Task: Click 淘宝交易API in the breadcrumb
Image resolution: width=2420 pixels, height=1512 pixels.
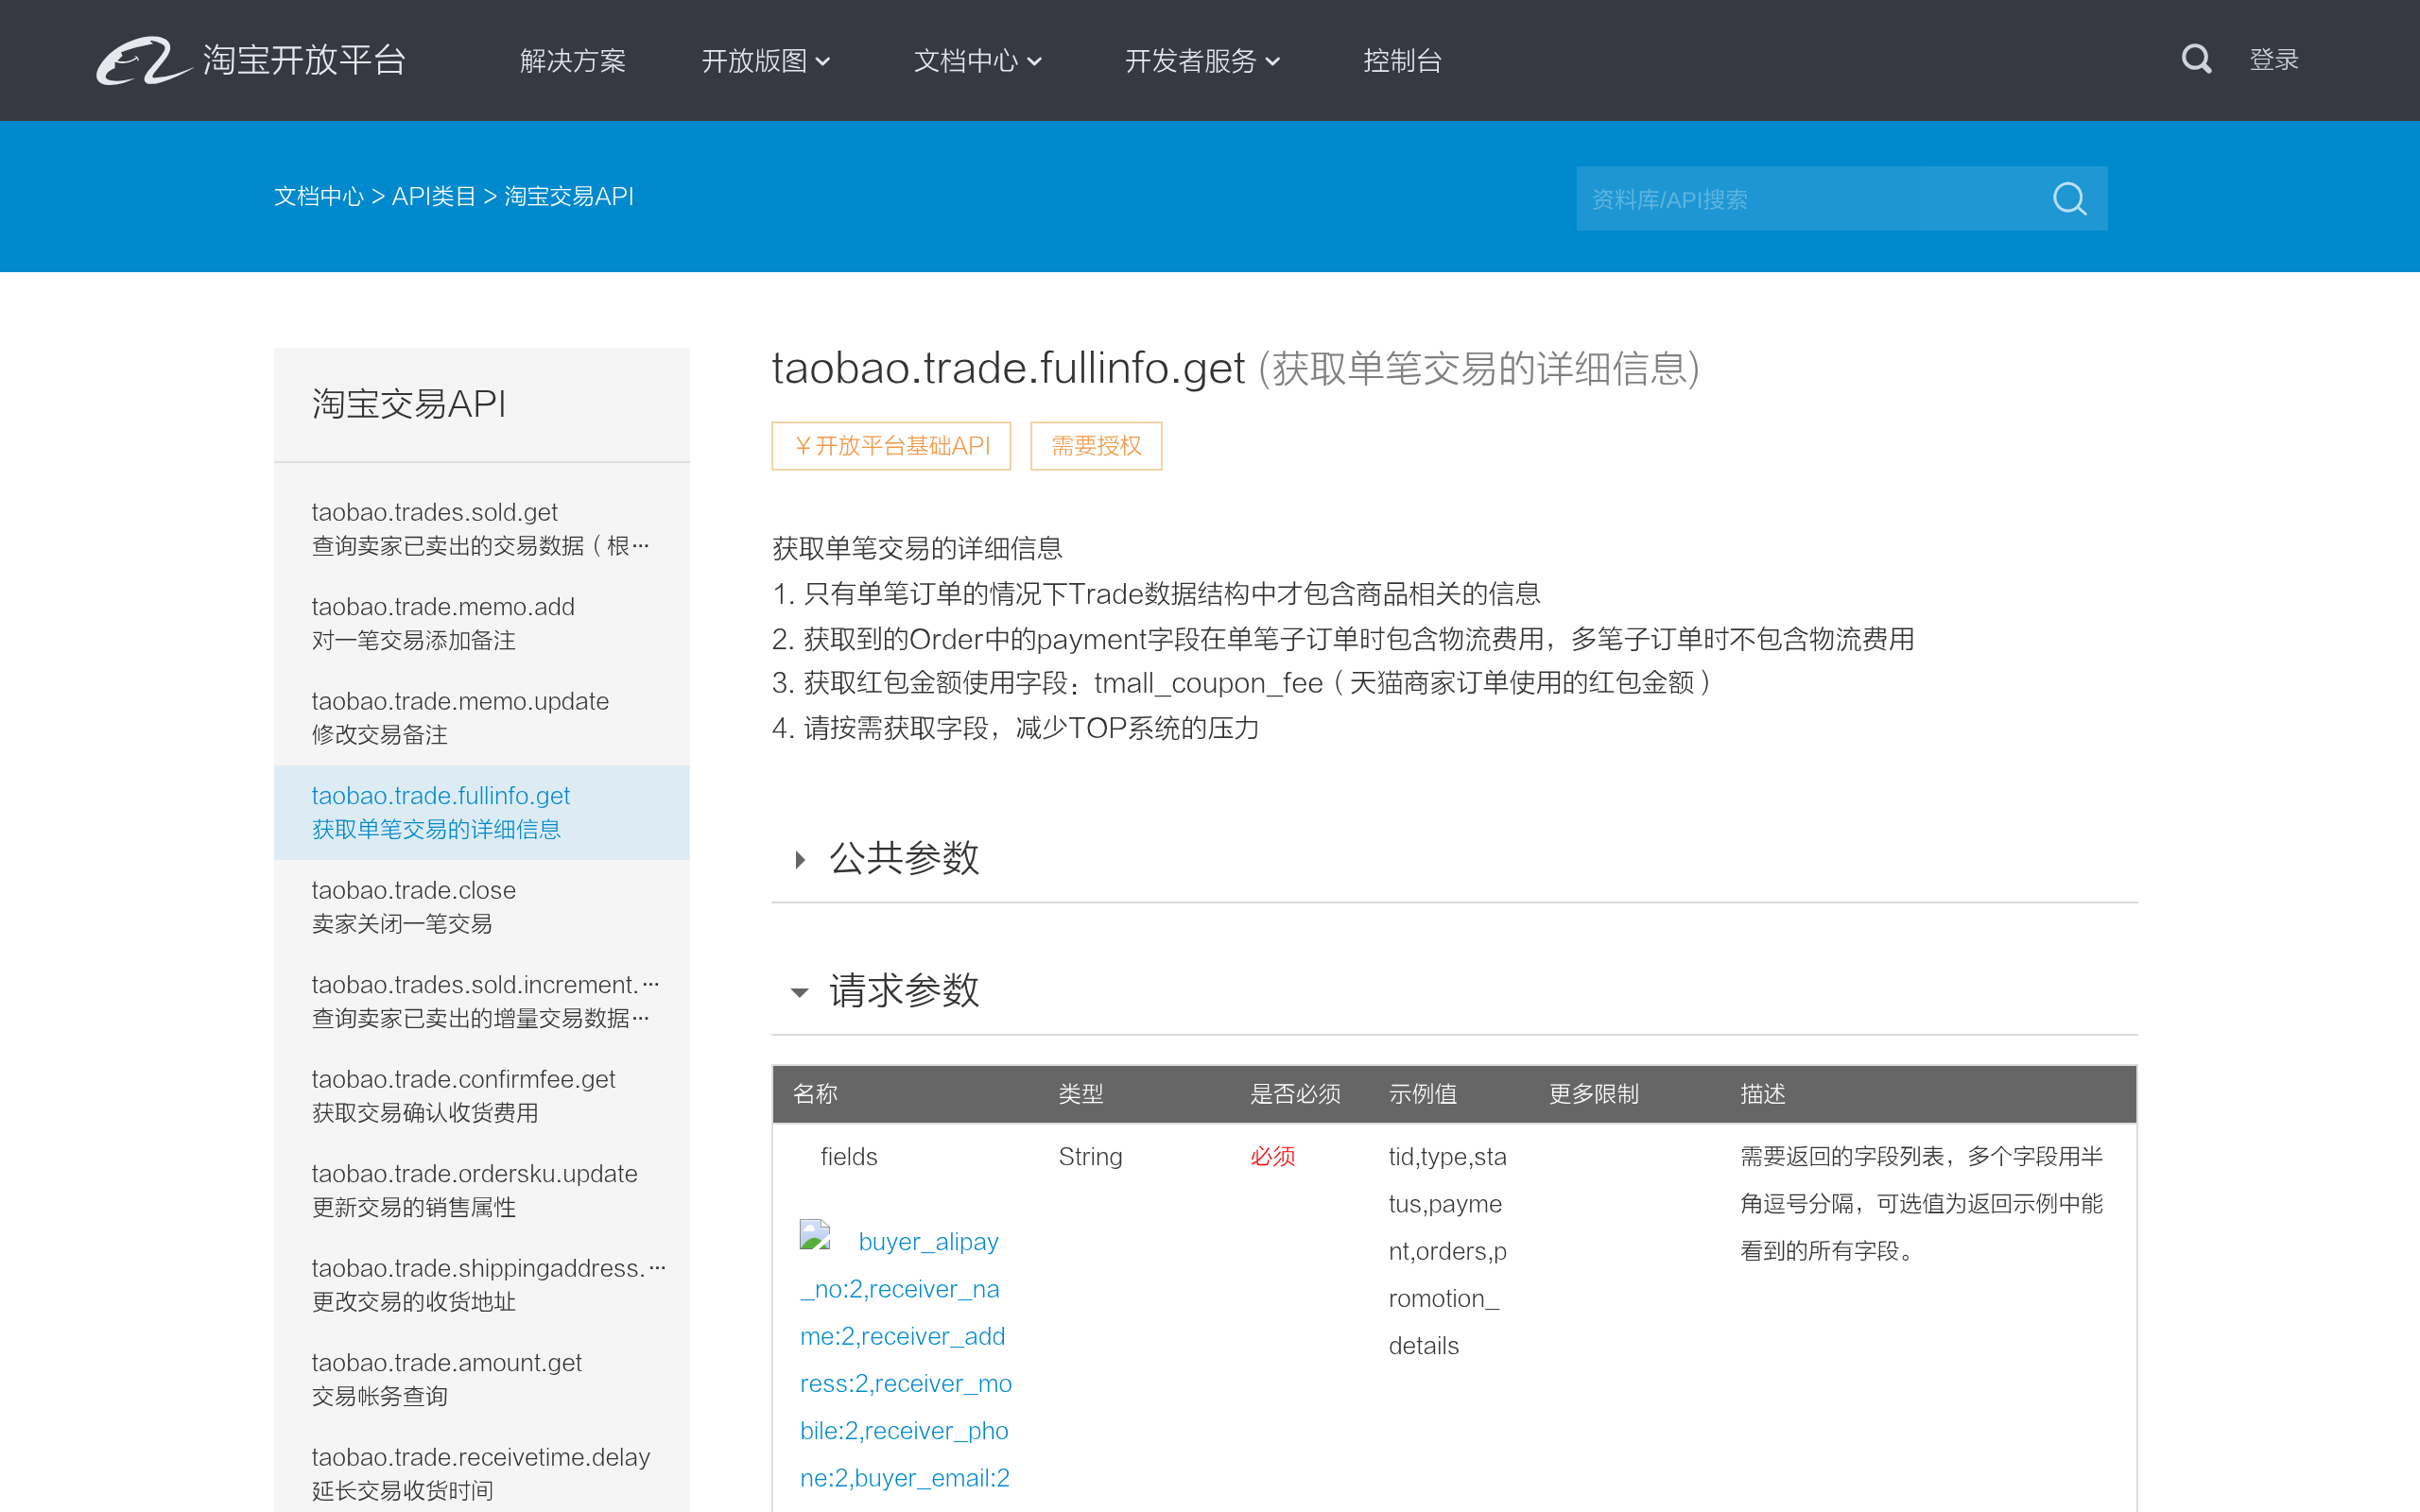Action: point(569,196)
